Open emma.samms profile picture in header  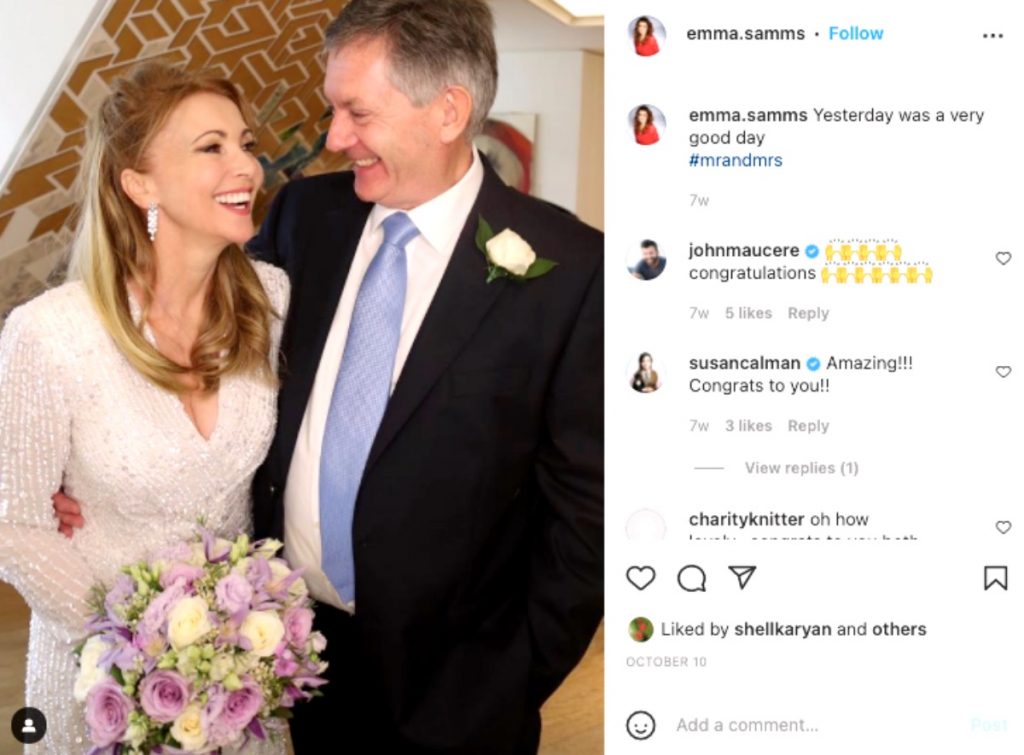647,35
